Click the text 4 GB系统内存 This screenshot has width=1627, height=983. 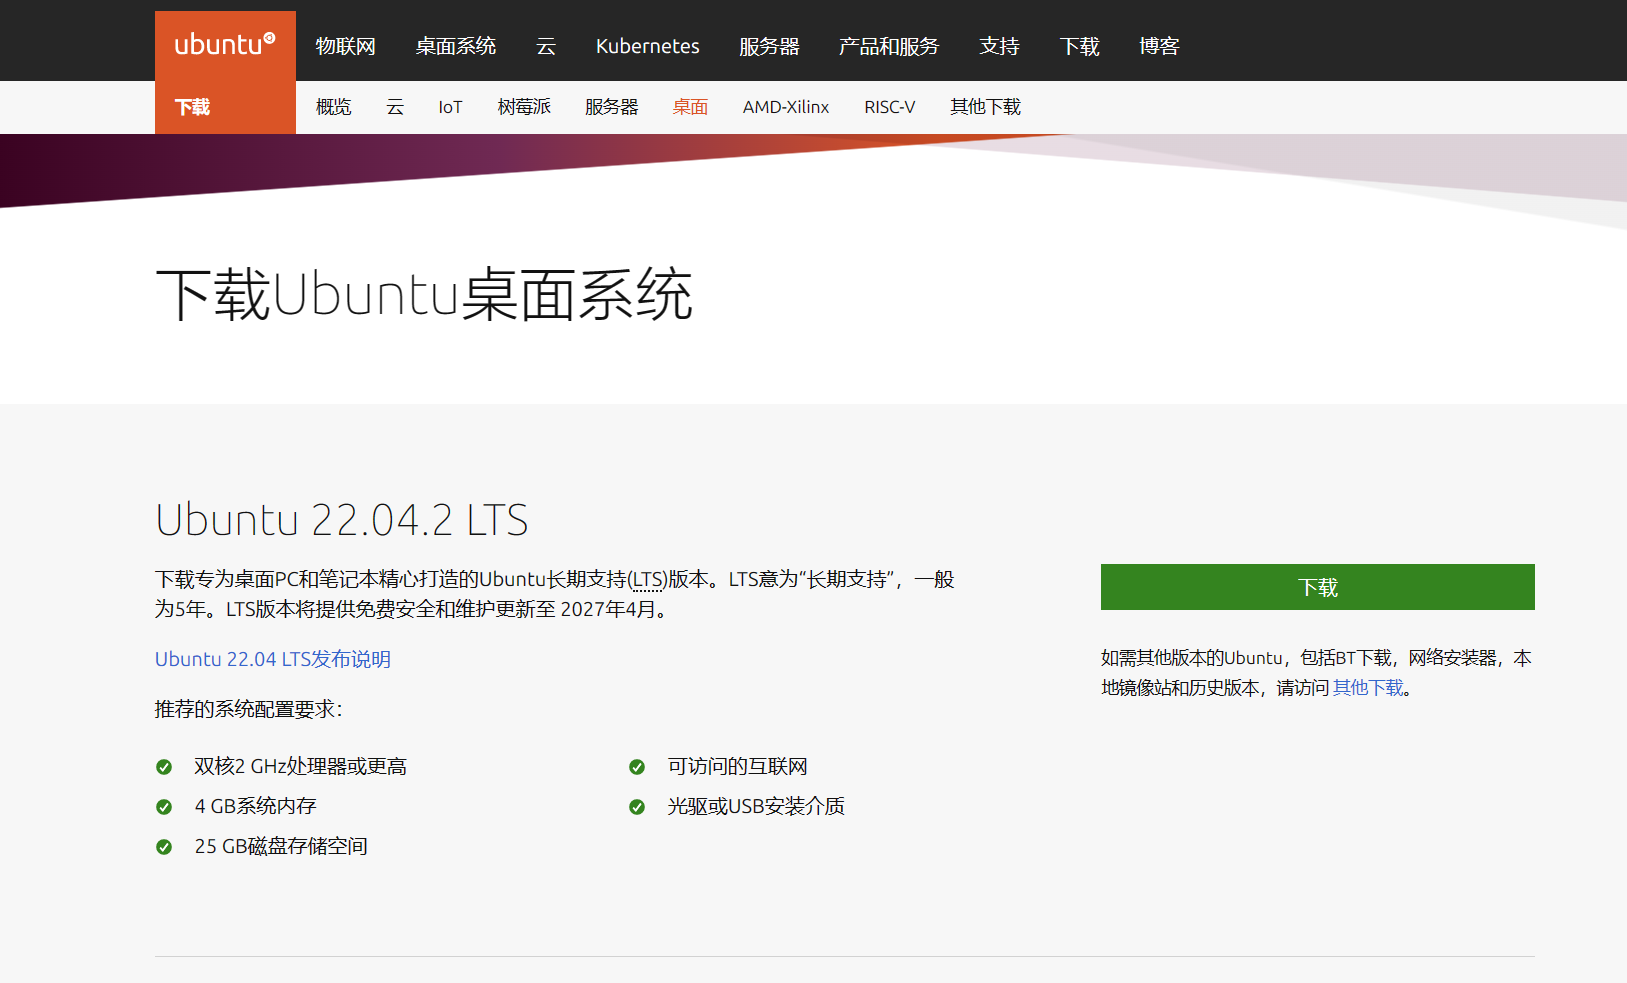[255, 806]
